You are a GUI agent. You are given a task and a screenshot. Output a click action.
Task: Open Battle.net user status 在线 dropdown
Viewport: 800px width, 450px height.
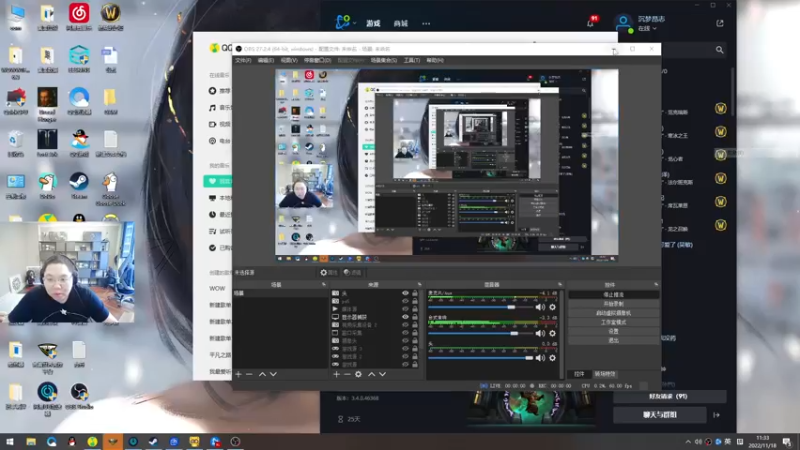[x=646, y=29]
